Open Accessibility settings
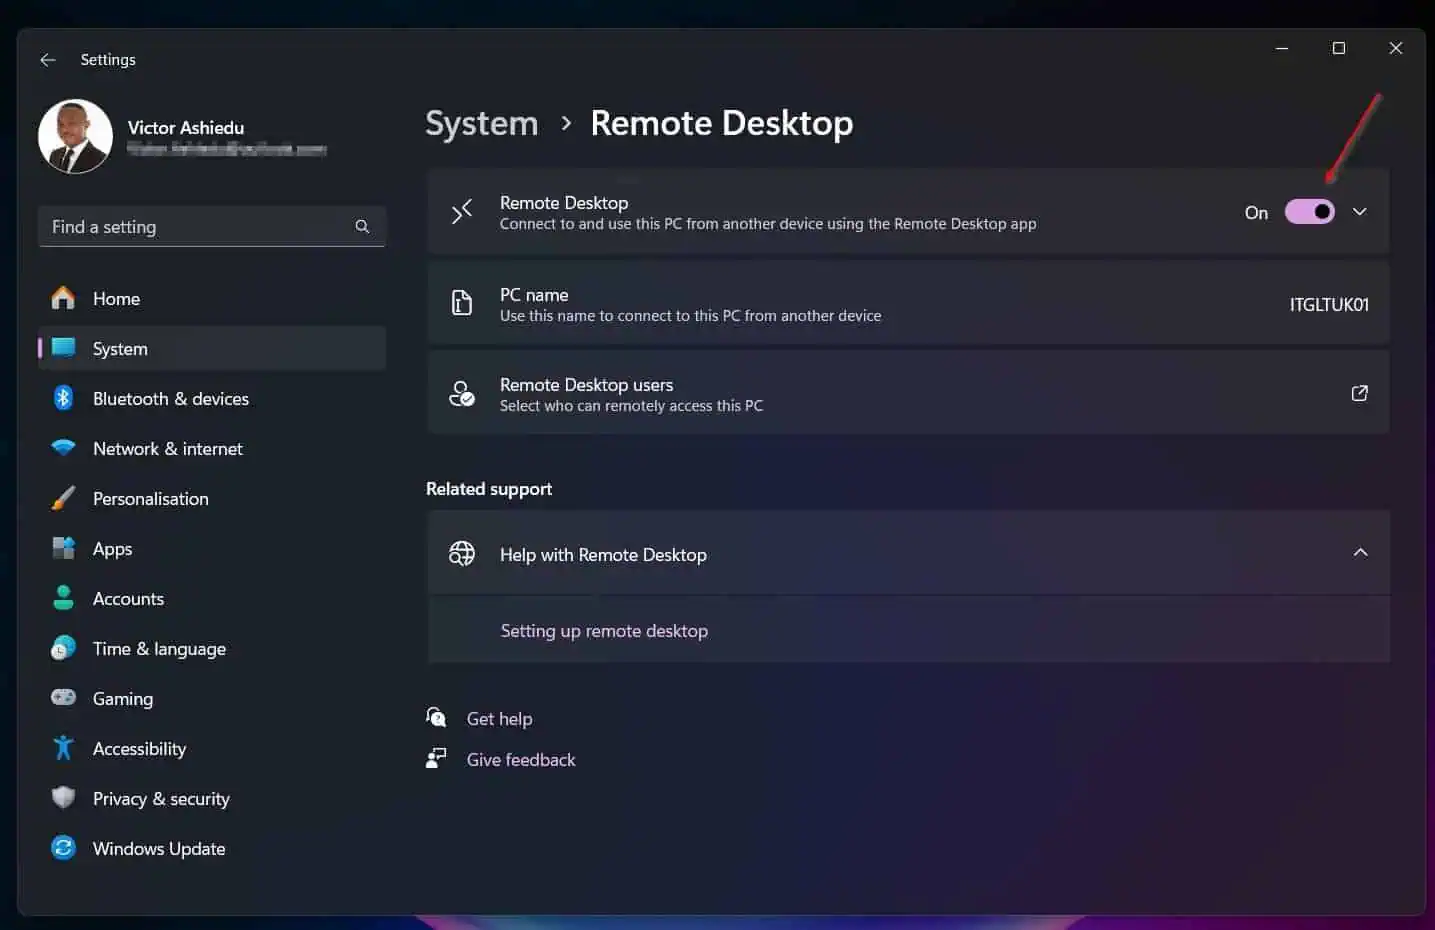 (x=212, y=748)
